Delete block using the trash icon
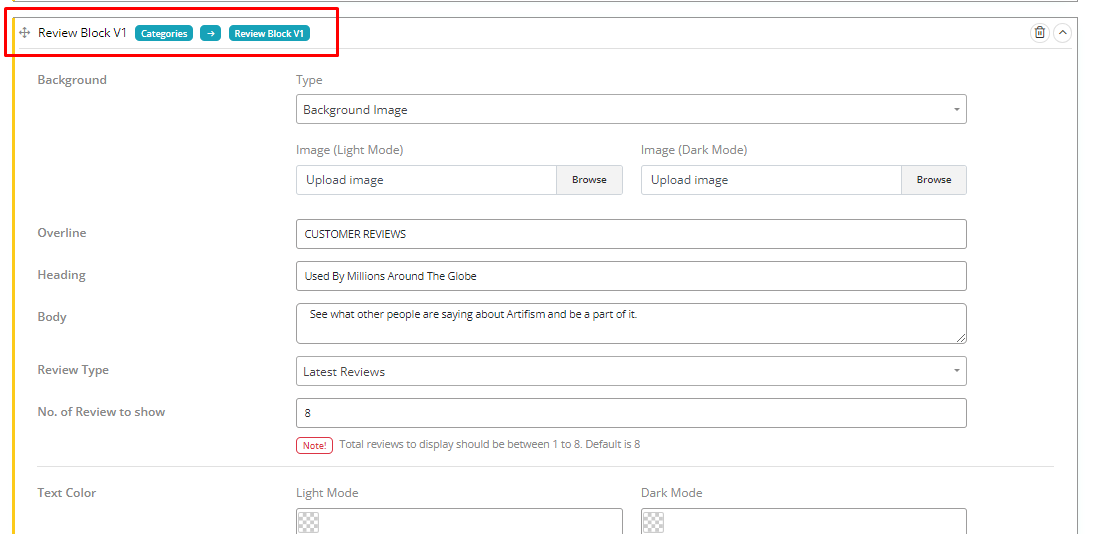The height and width of the screenshot is (534, 1098). tap(1039, 33)
